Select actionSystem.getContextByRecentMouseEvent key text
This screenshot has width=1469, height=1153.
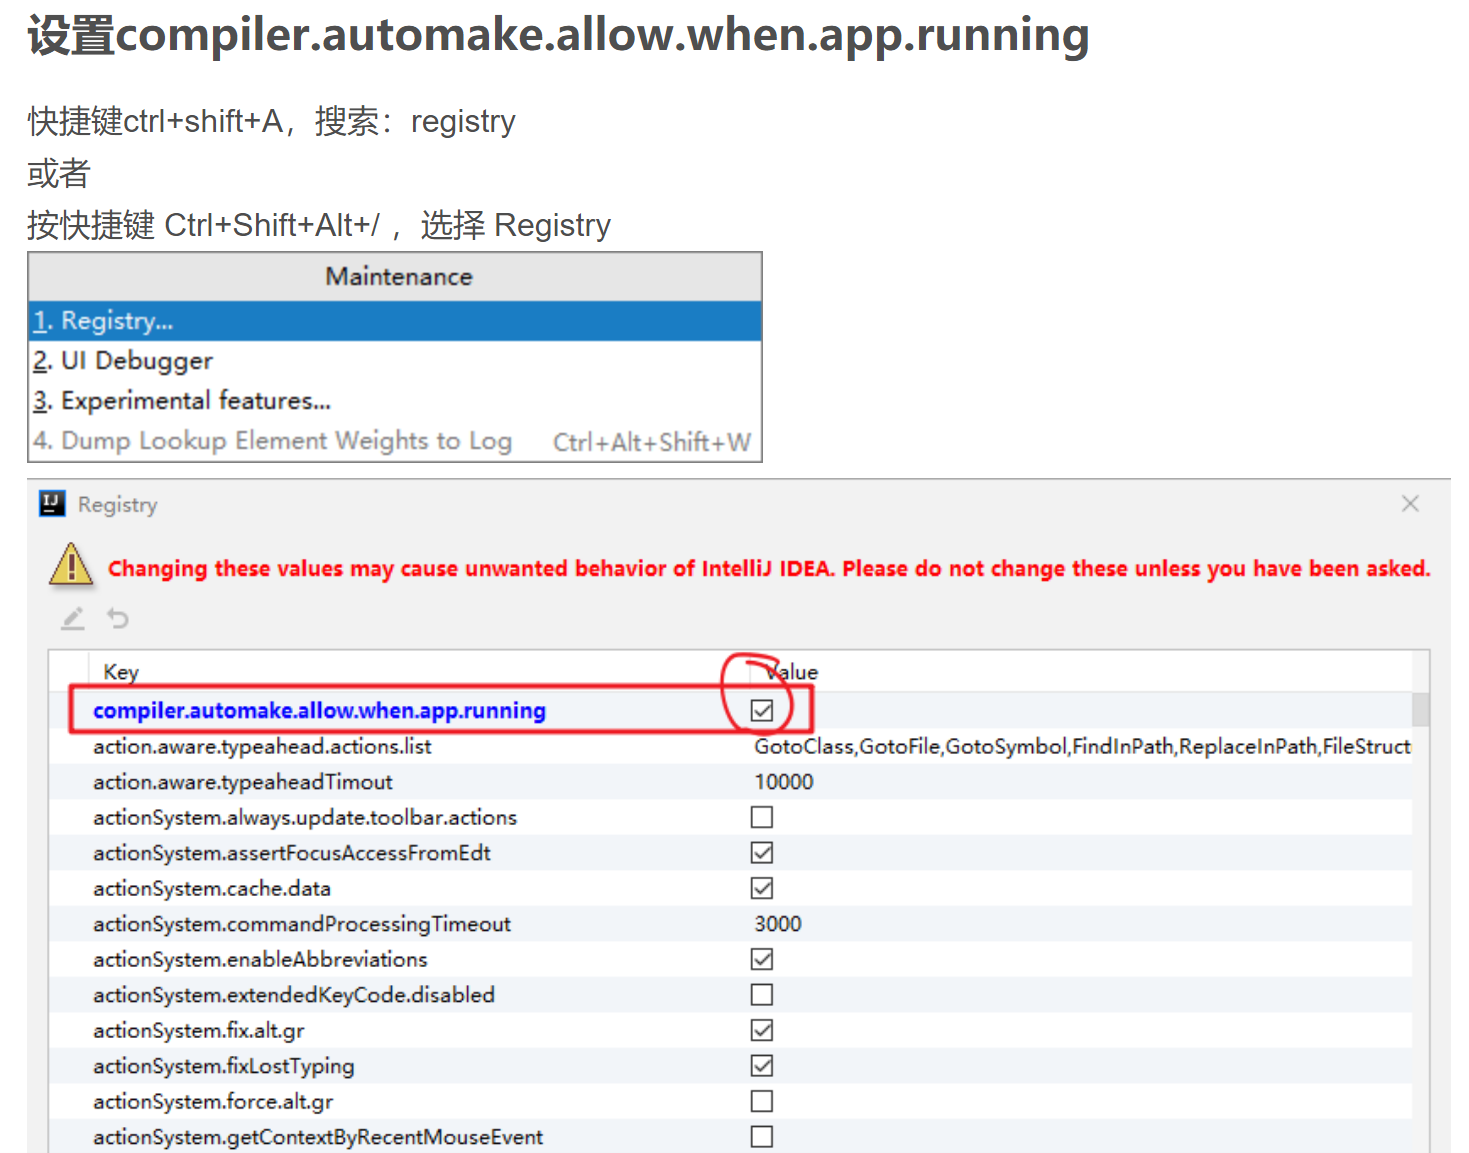point(318,1137)
